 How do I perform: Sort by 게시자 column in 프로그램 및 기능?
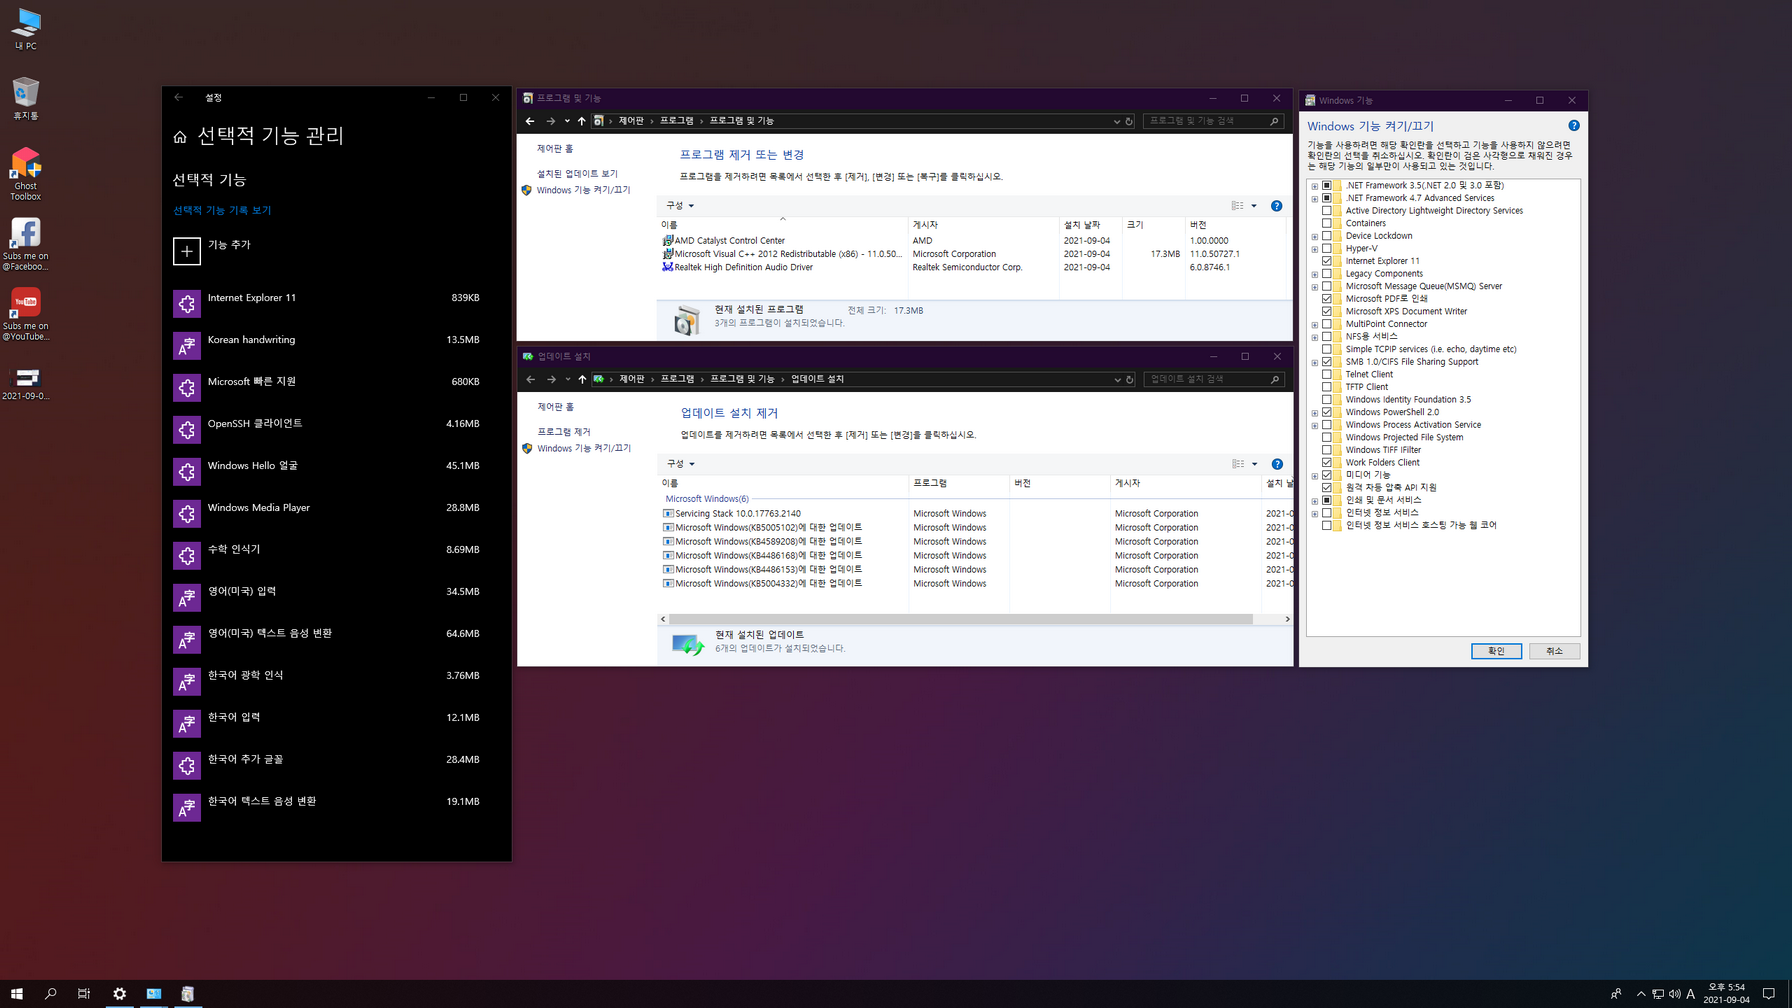984,225
